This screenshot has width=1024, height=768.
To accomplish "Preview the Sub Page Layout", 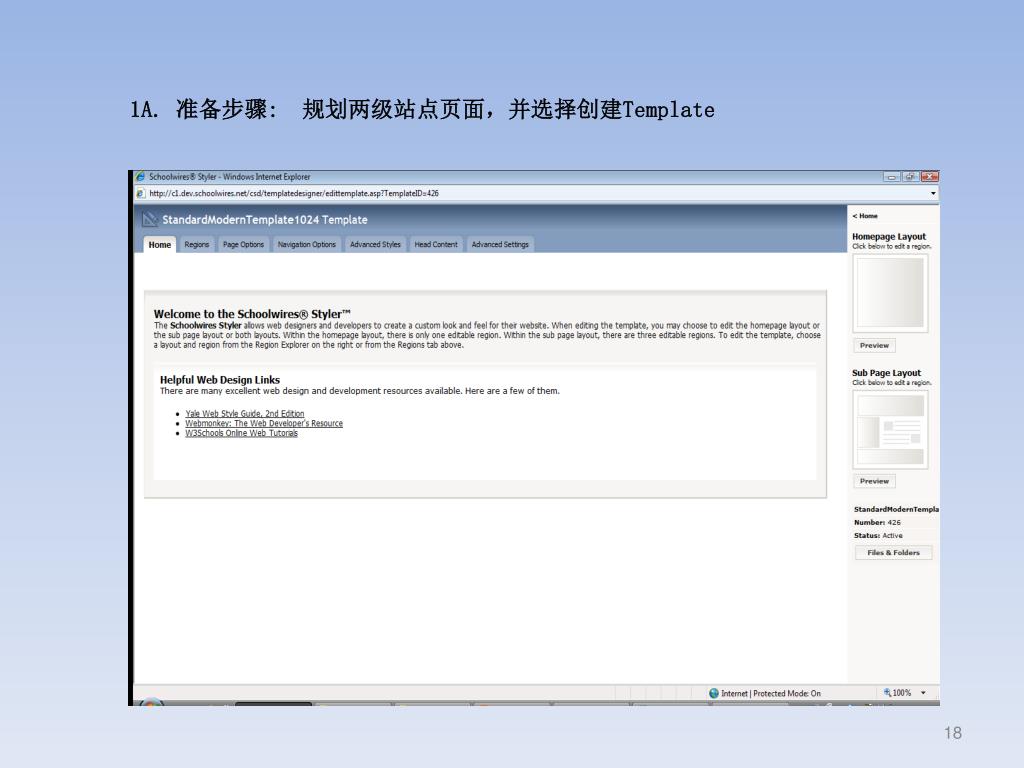I will coord(874,481).
